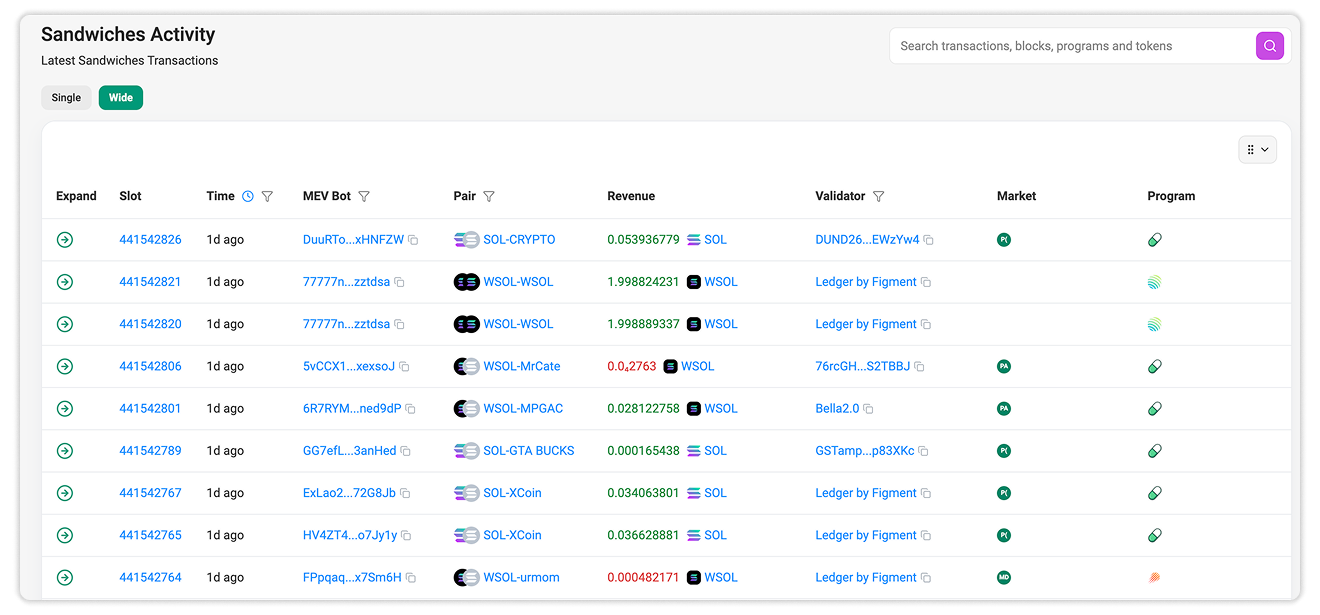Copy the HV4ZT4...o7Jy1y bot address

coord(406,536)
